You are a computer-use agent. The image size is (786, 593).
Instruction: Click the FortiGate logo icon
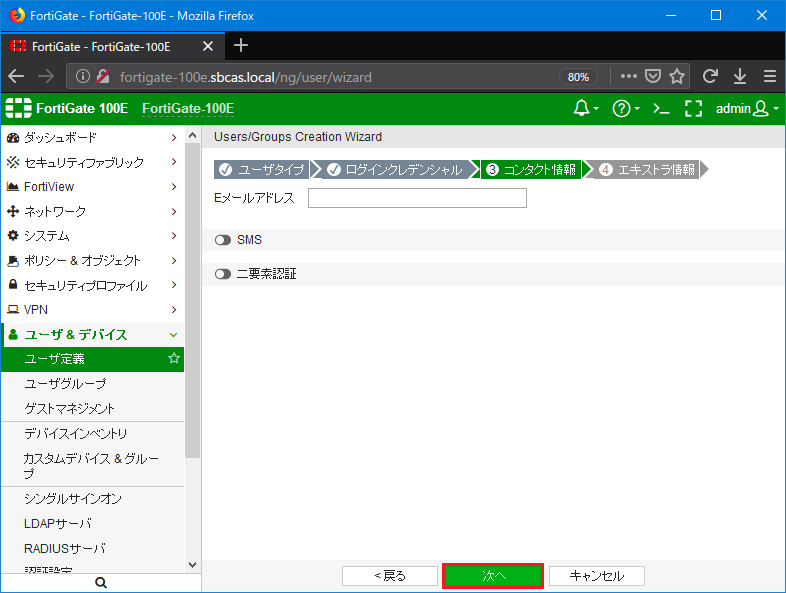point(18,108)
